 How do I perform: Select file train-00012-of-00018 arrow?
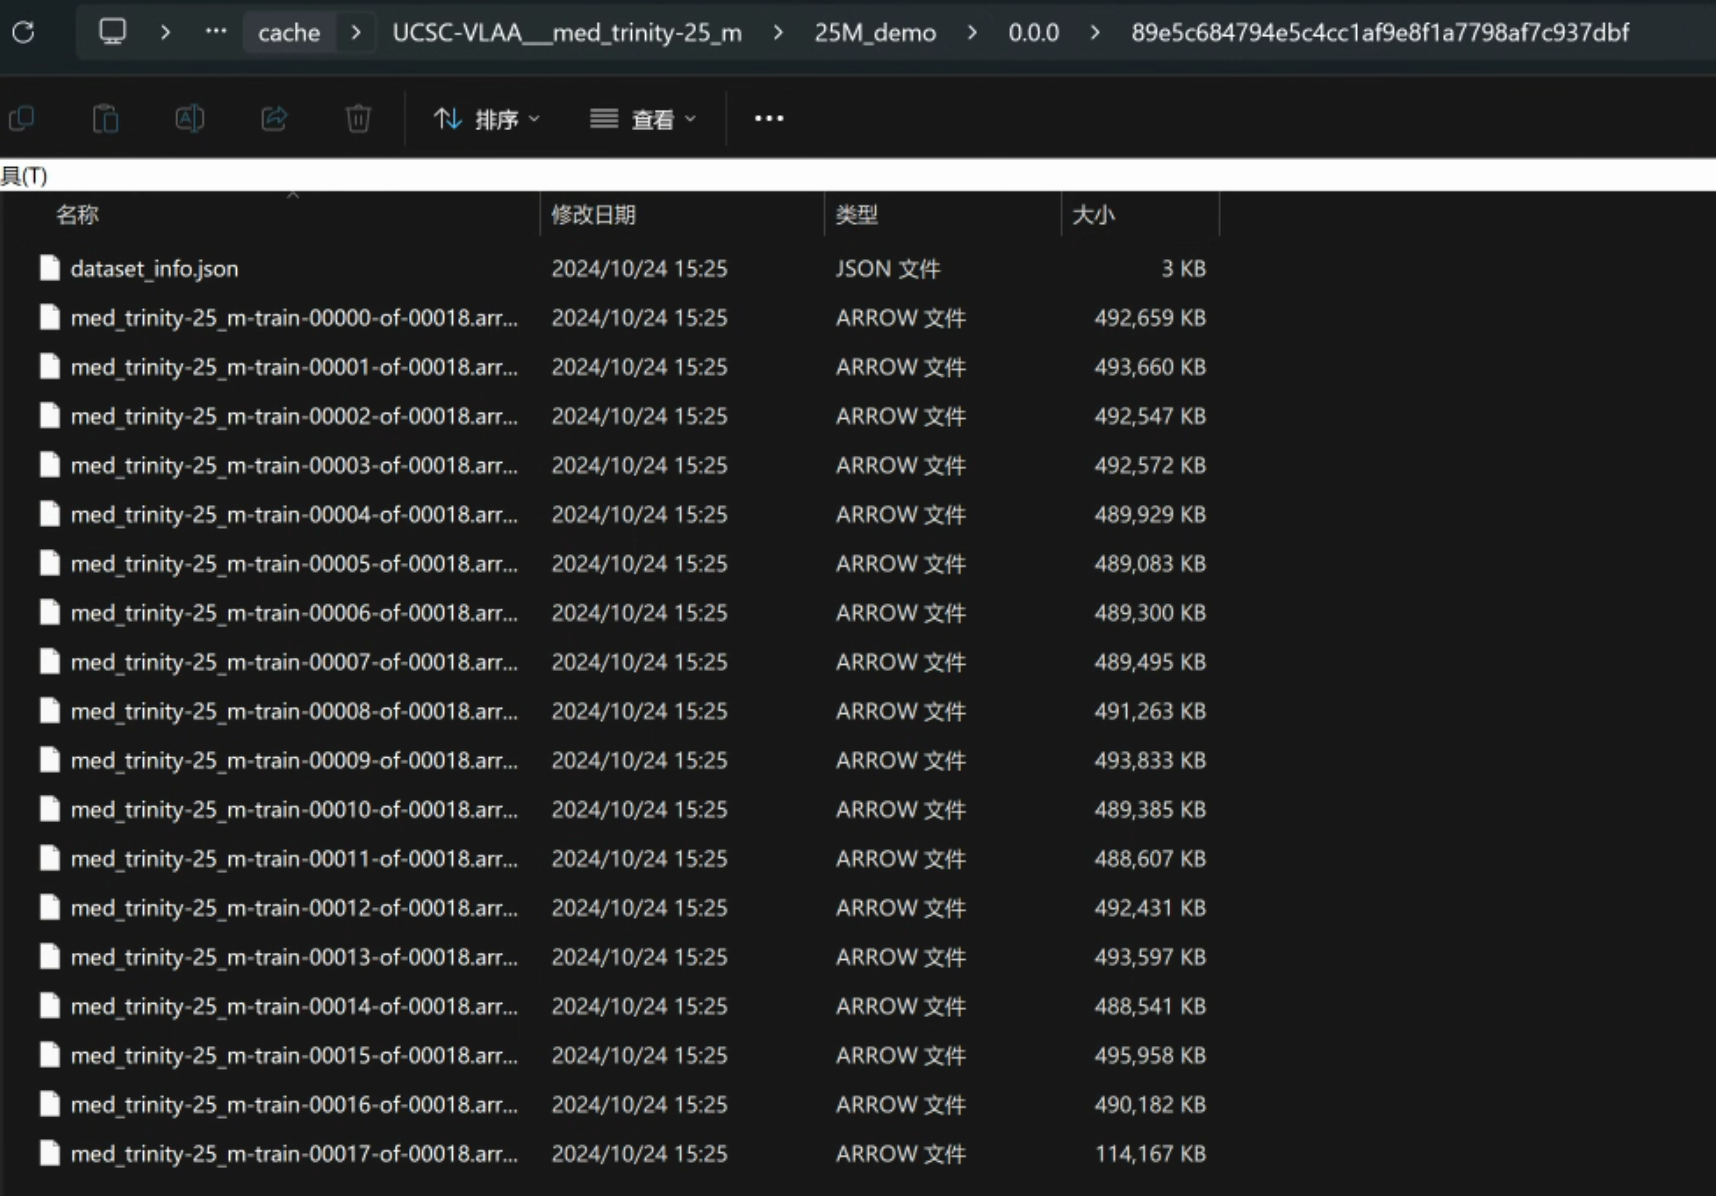(x=294, y=908)
